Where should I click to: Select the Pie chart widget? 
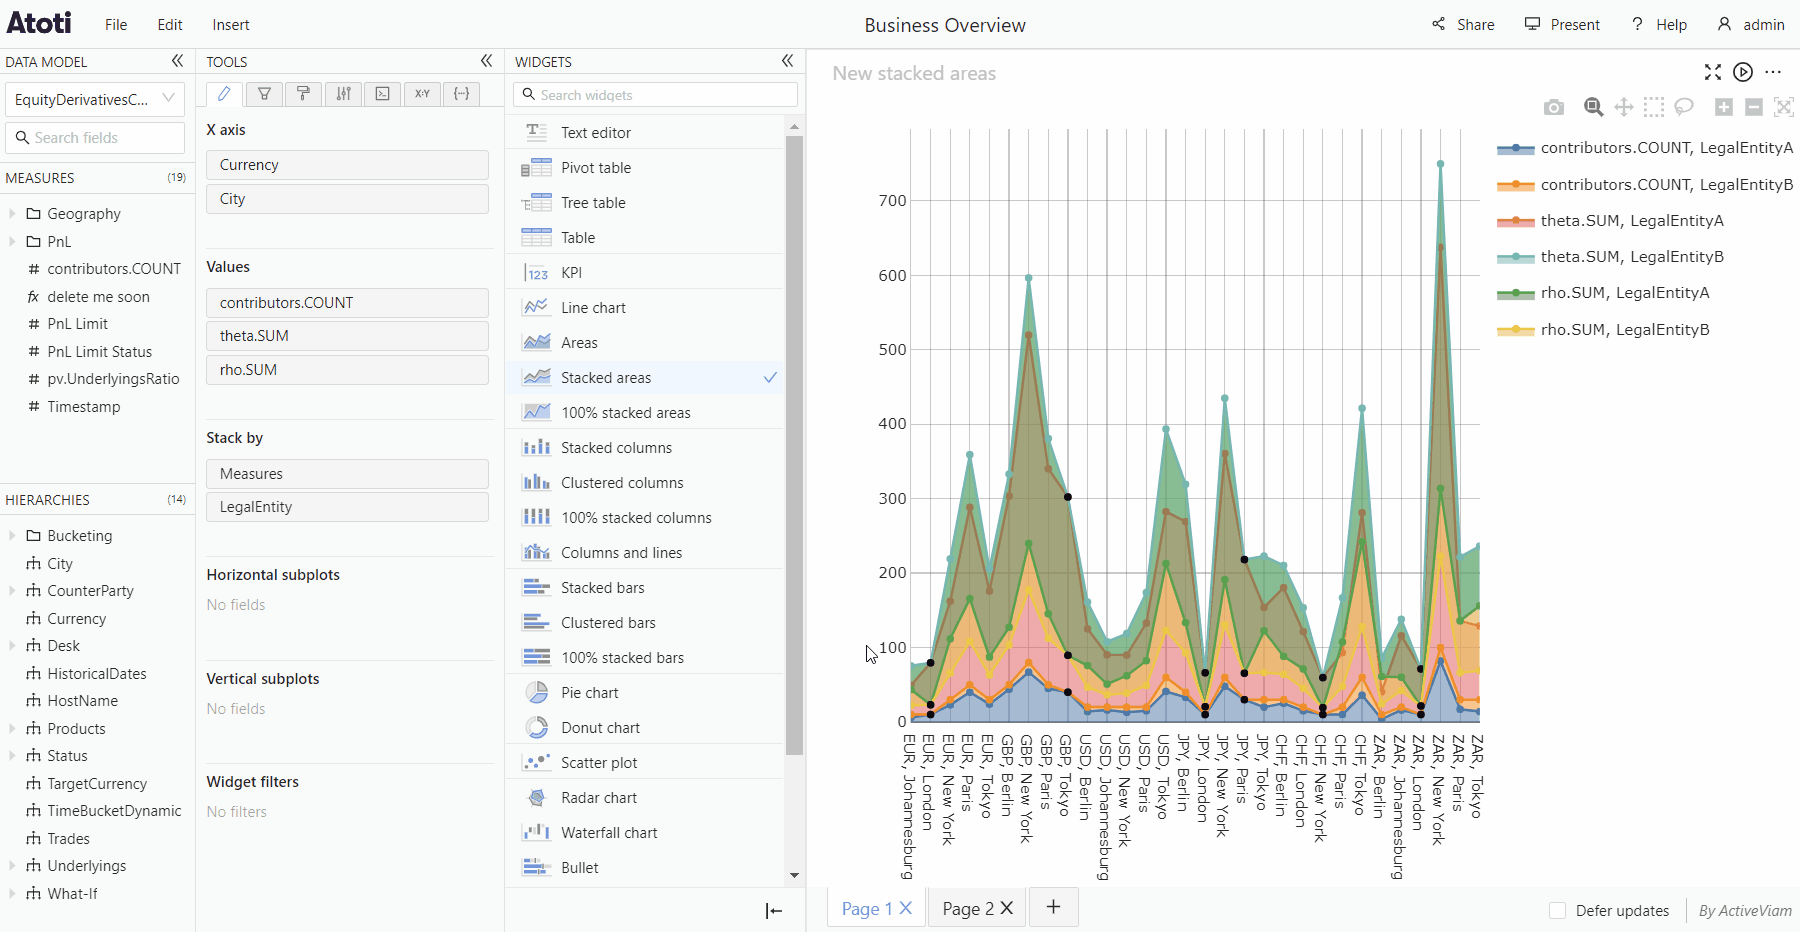tap(645, 693)
